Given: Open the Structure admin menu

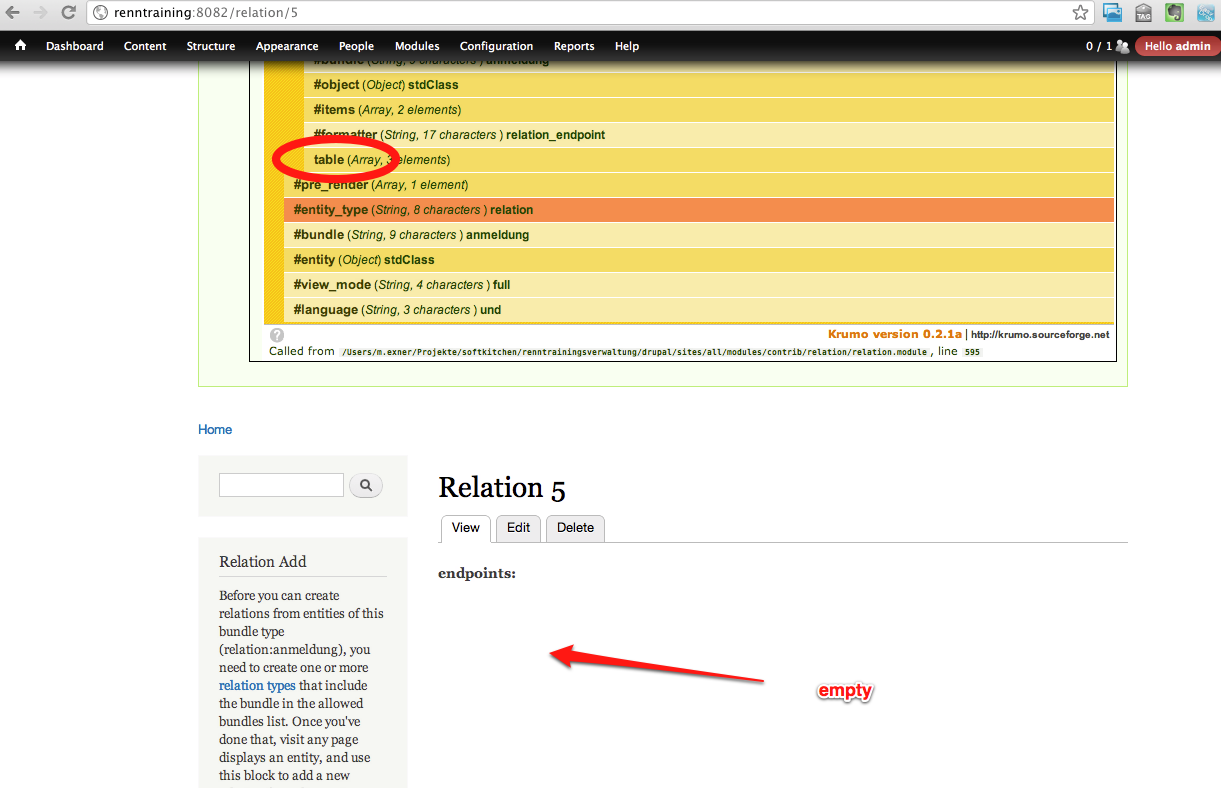Looking at the screenshot, I should coord(211,46).
